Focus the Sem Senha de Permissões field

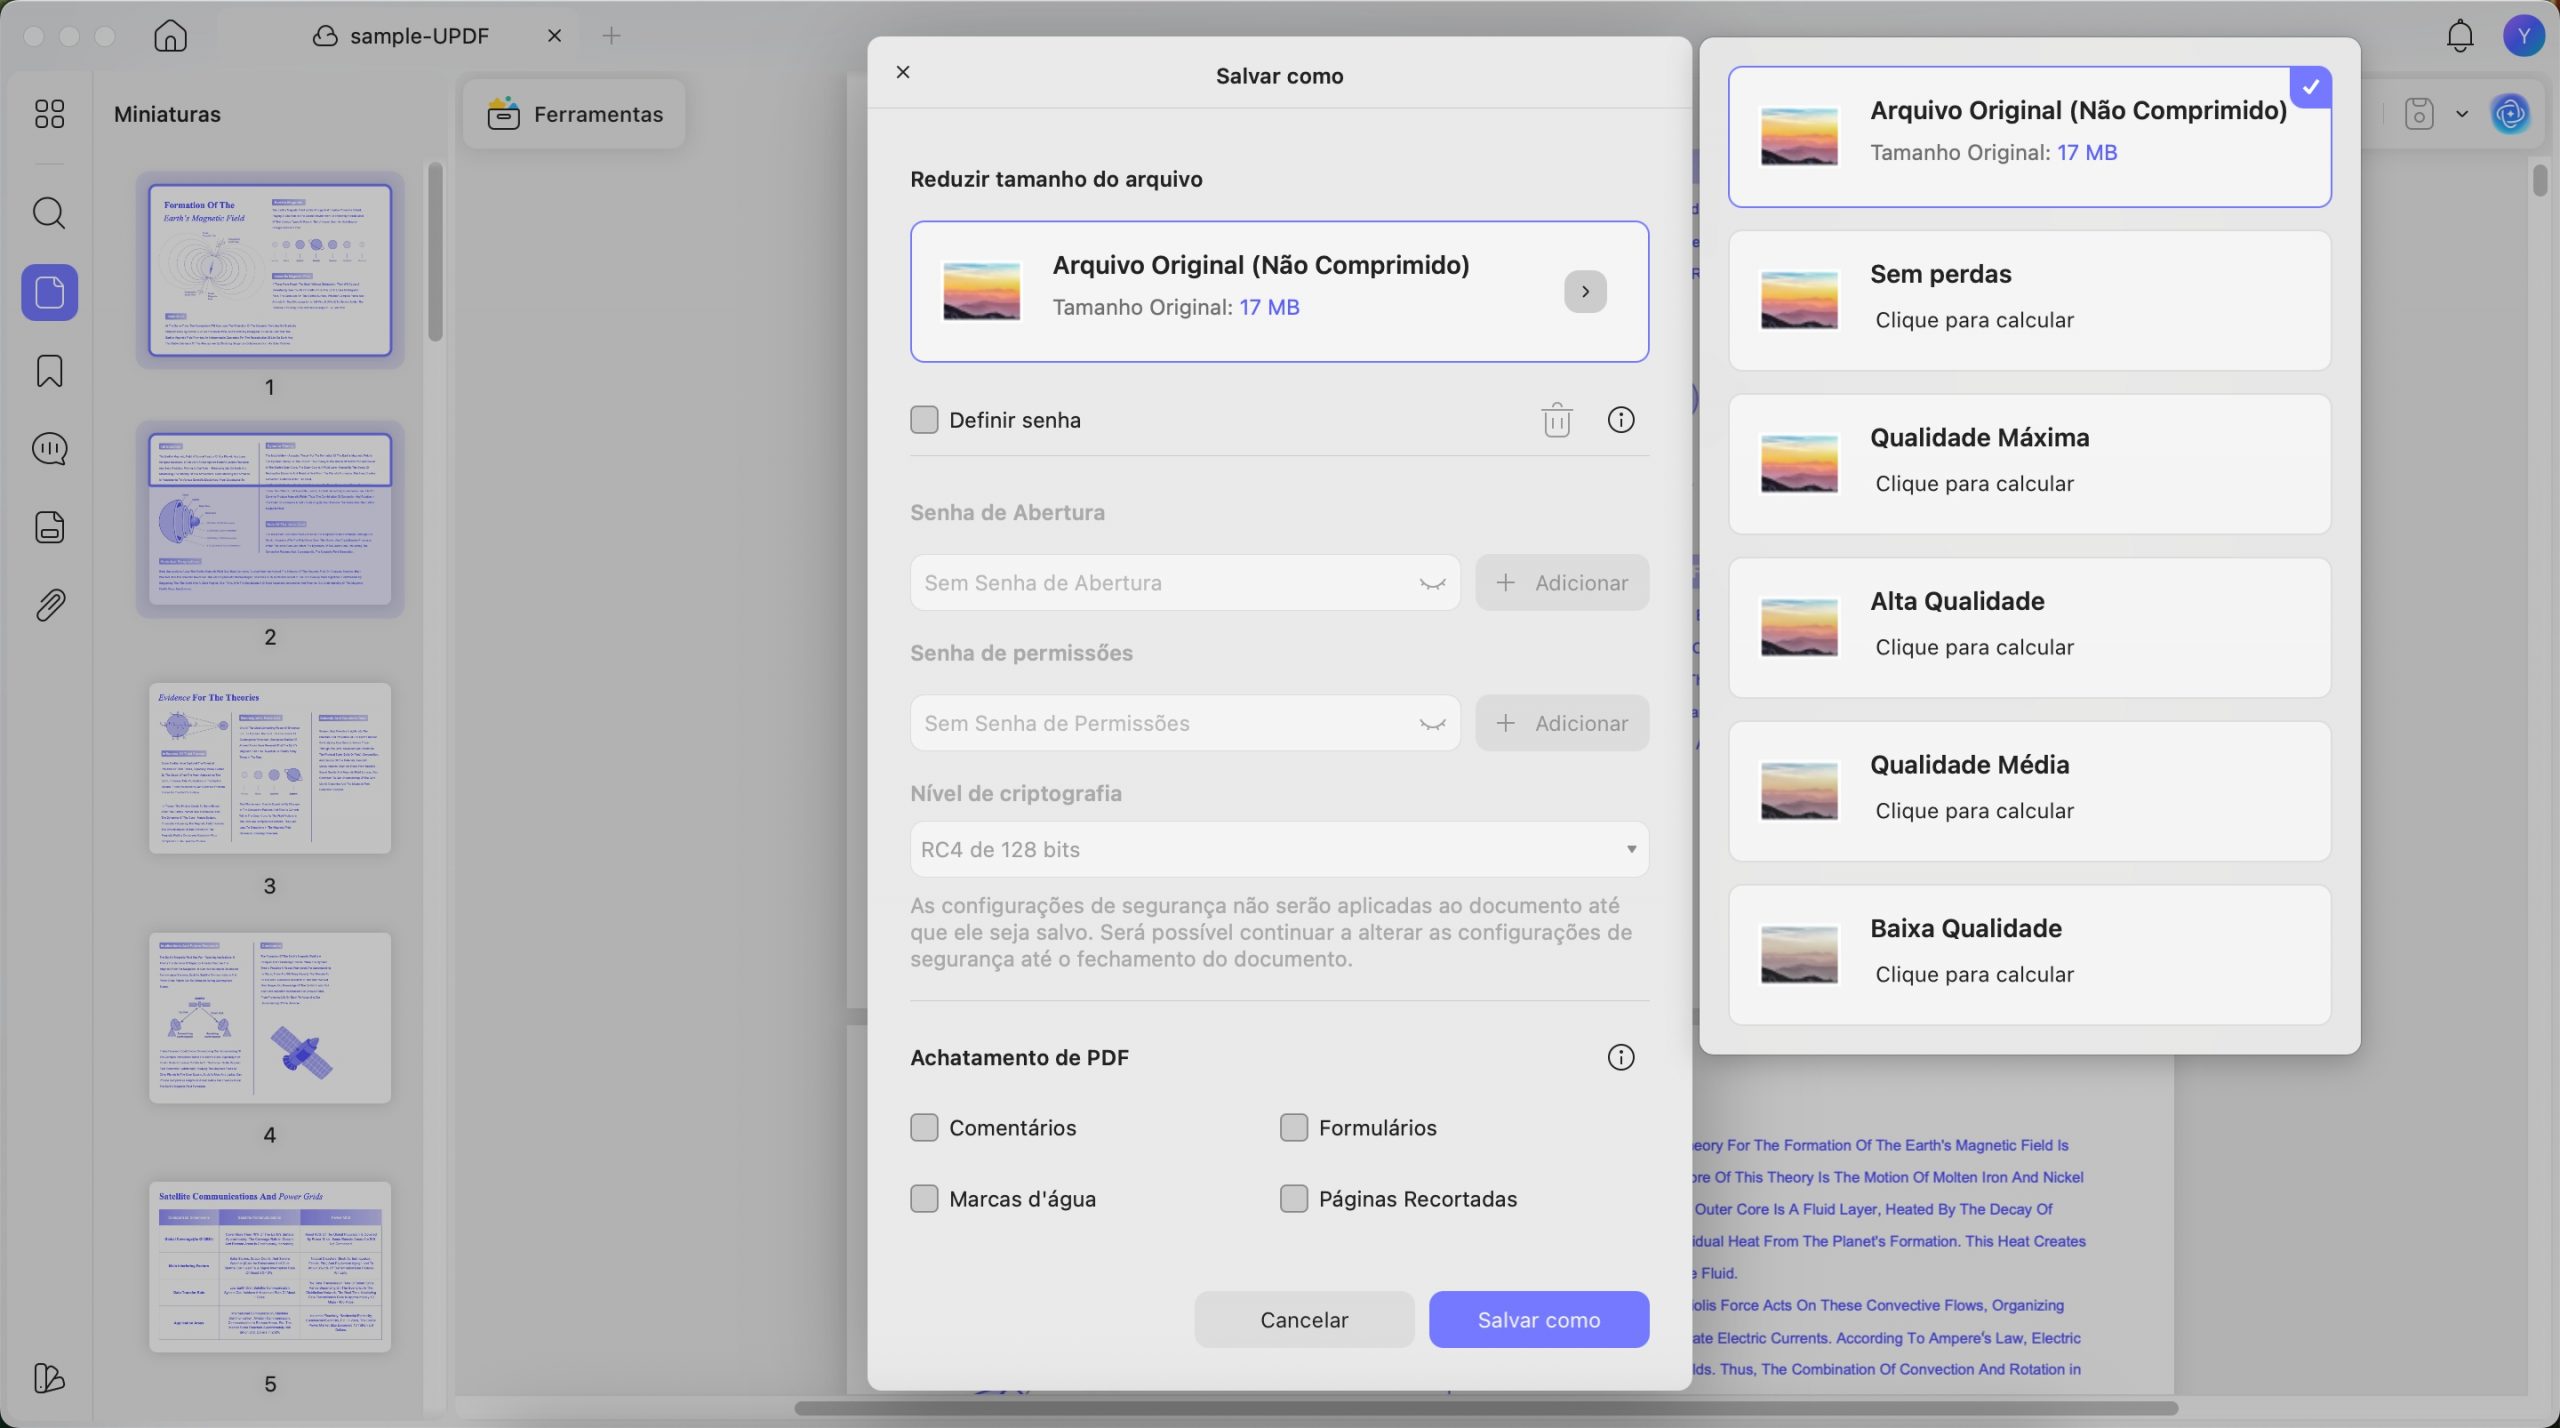pyautogui.click(x=1185, y=723)
